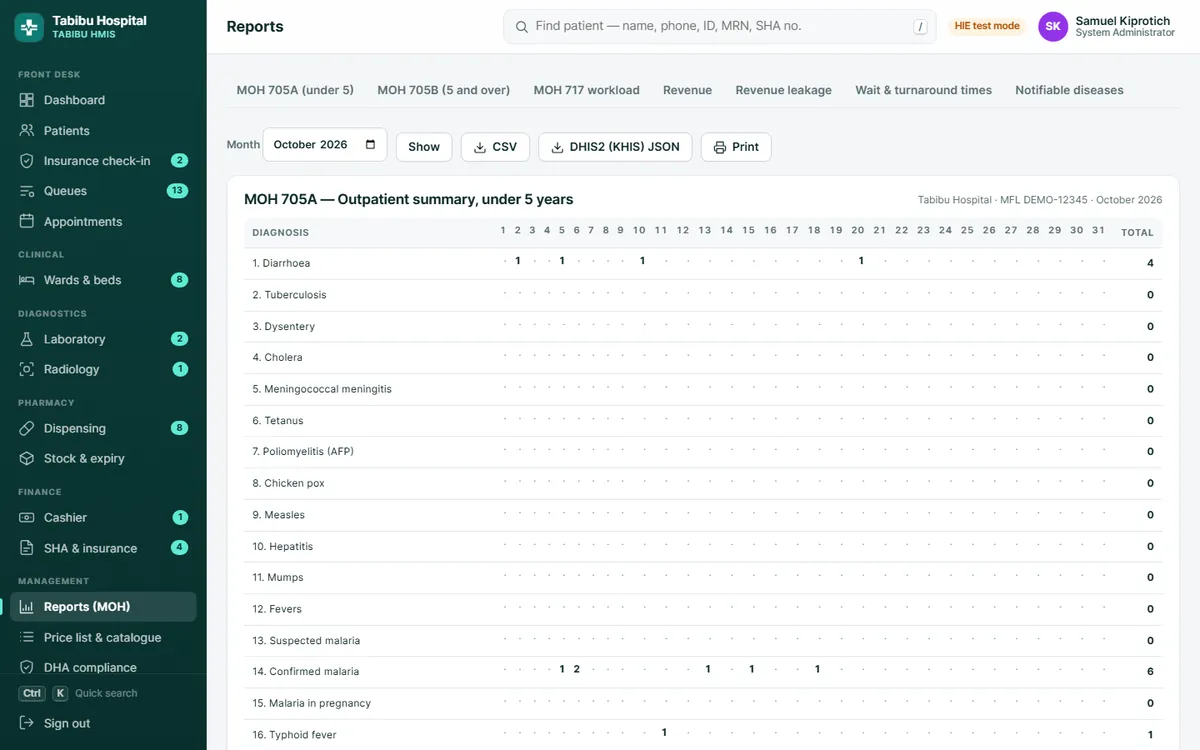Switch to the MOH 705A (under 5) tab
Screen dimensions: 1200x750
(x=295, y=90)
